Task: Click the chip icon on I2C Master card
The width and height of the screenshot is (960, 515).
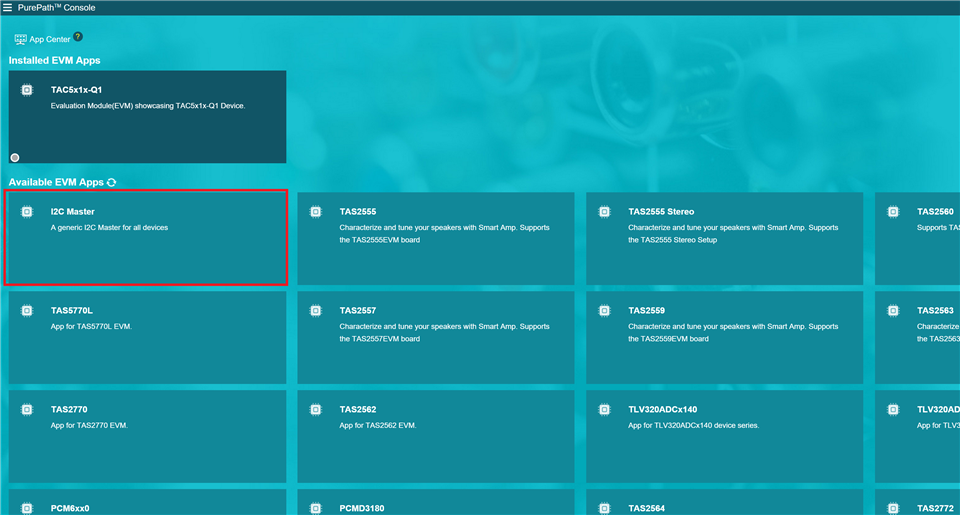Action: (27, 212)
